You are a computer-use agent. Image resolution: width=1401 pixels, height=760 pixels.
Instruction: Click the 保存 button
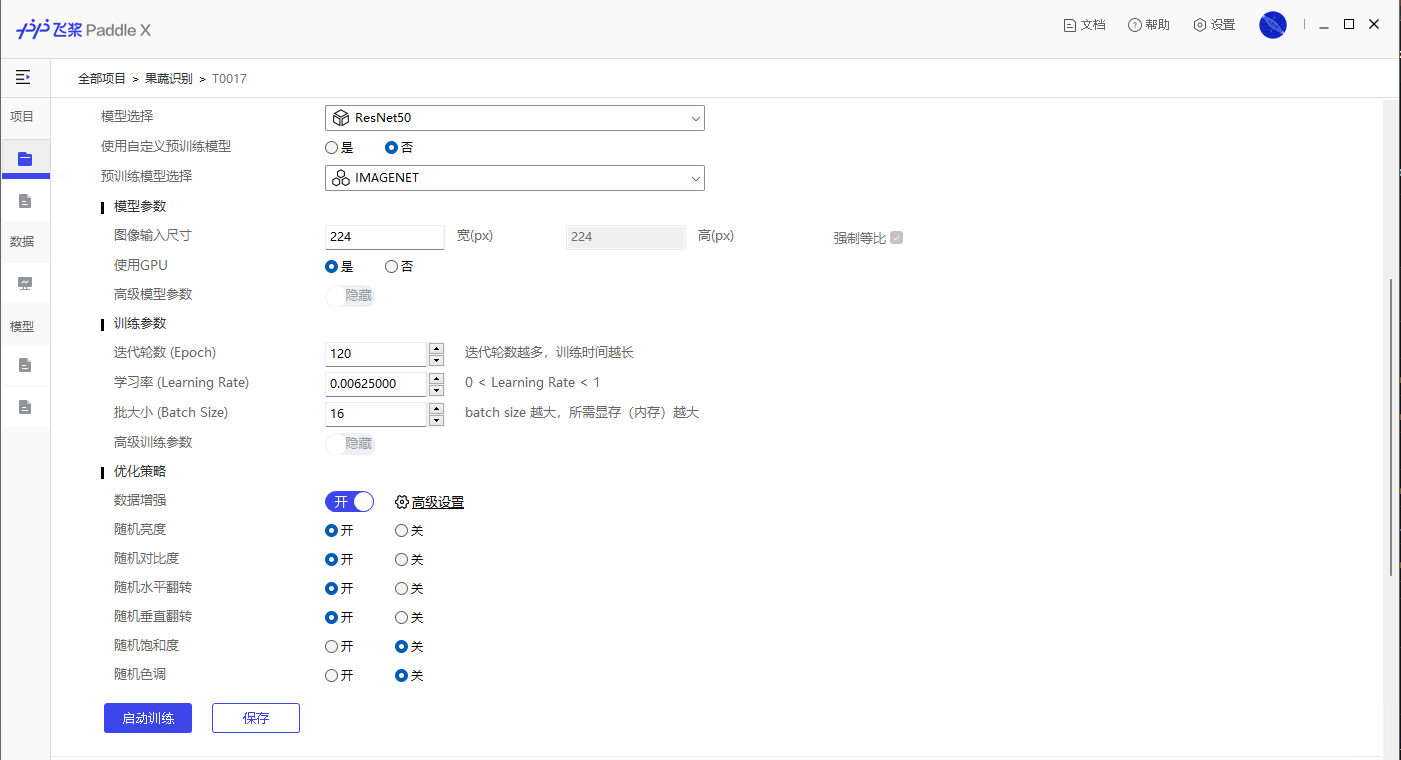pyautogui.click(x=255, y=717)
